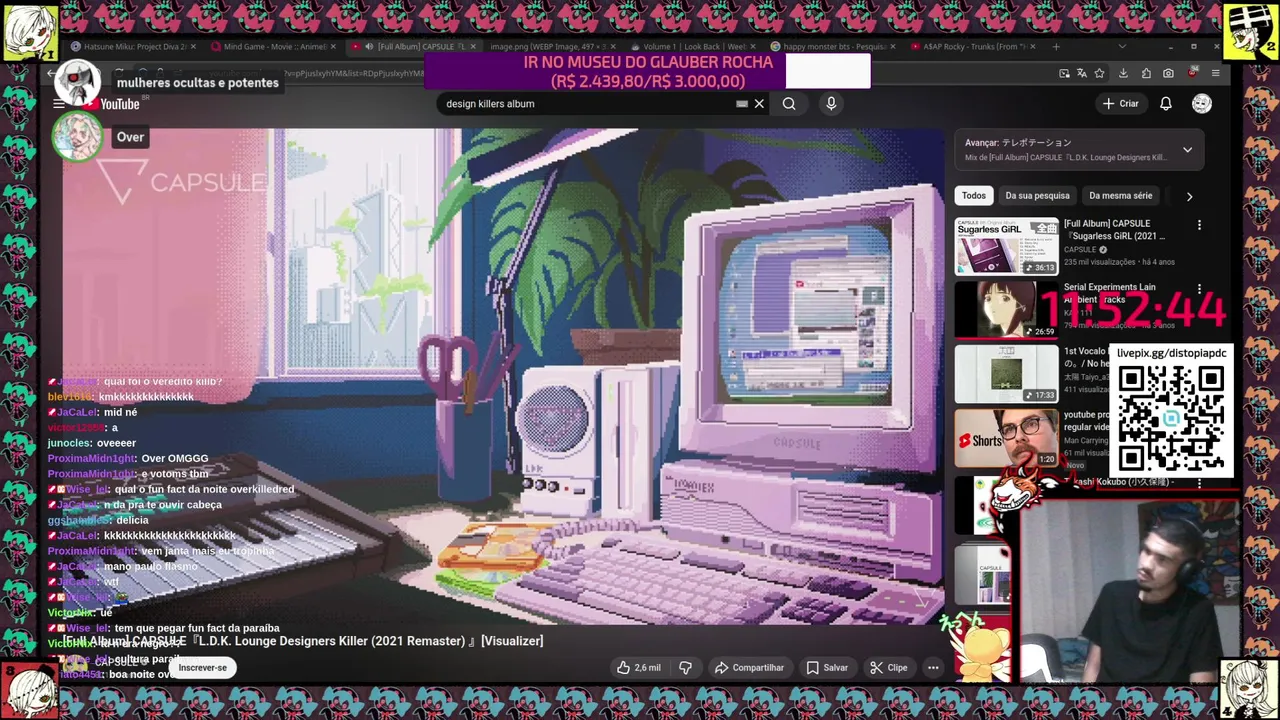
Task: Select the 'Da mesma série' chip
Action: [x=1120, y=196]
